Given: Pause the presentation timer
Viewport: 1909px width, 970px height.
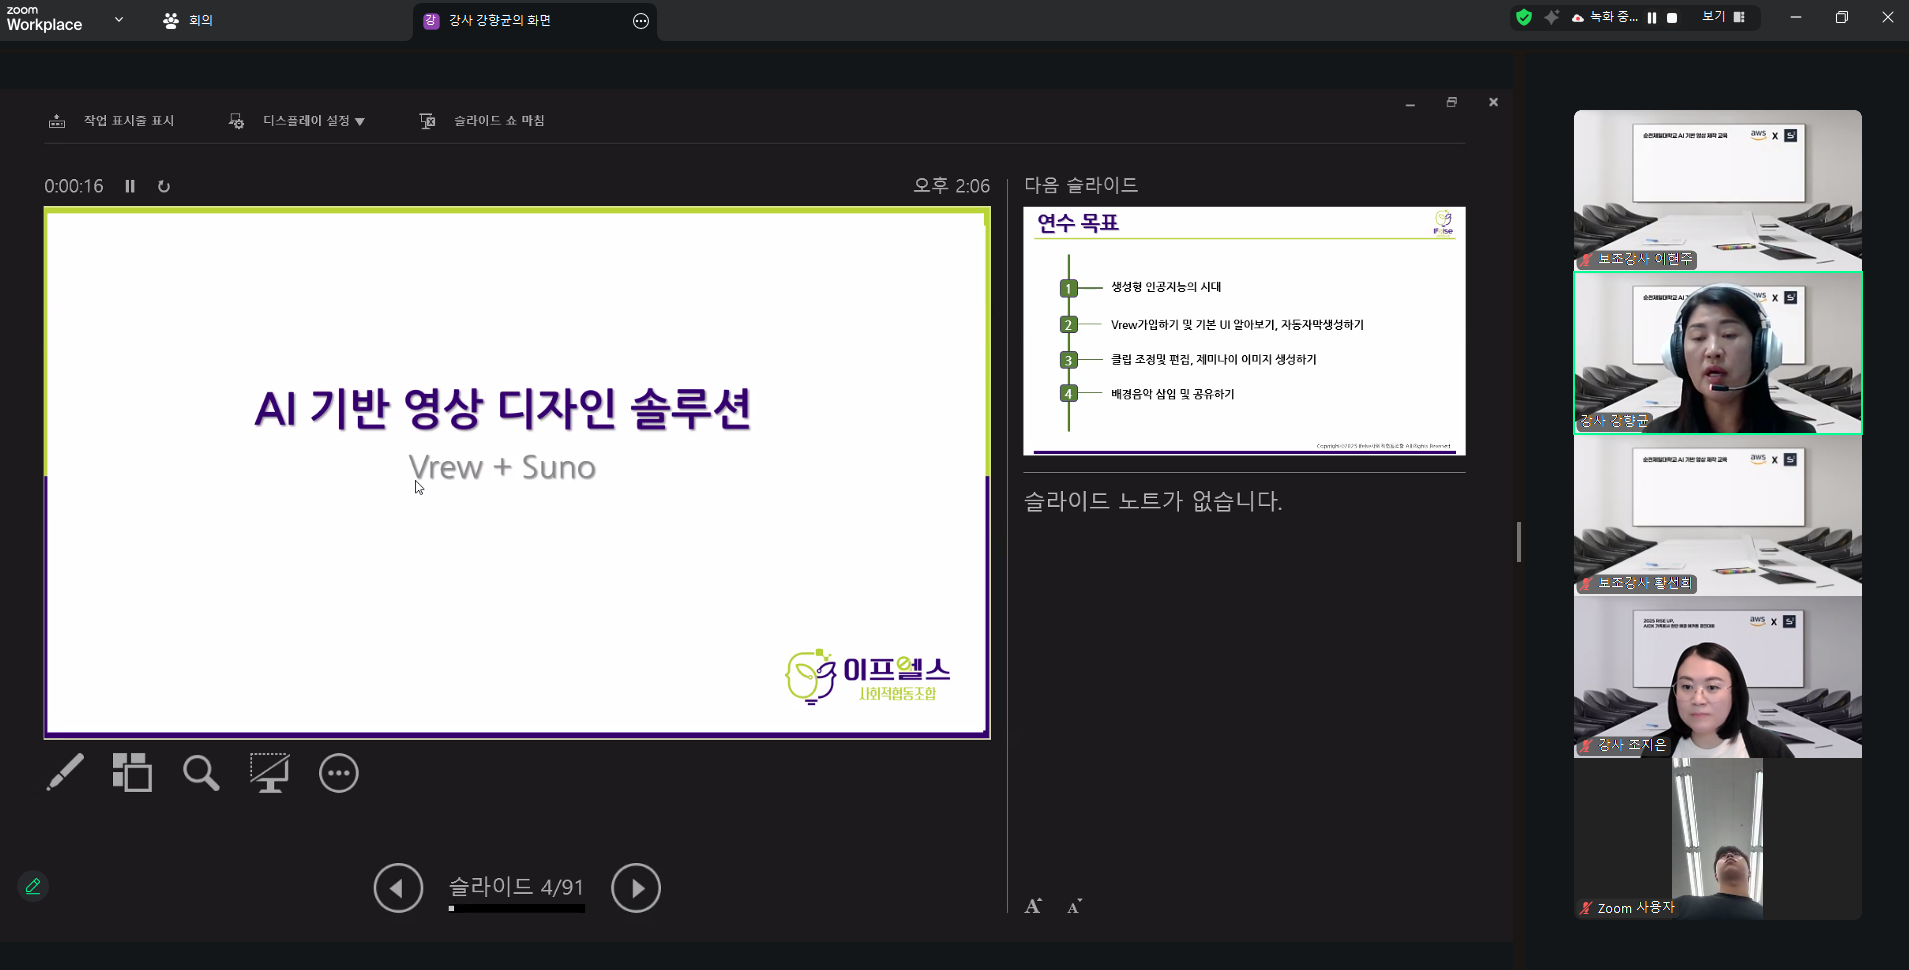Looking at the screenshot, I should 130,186.
